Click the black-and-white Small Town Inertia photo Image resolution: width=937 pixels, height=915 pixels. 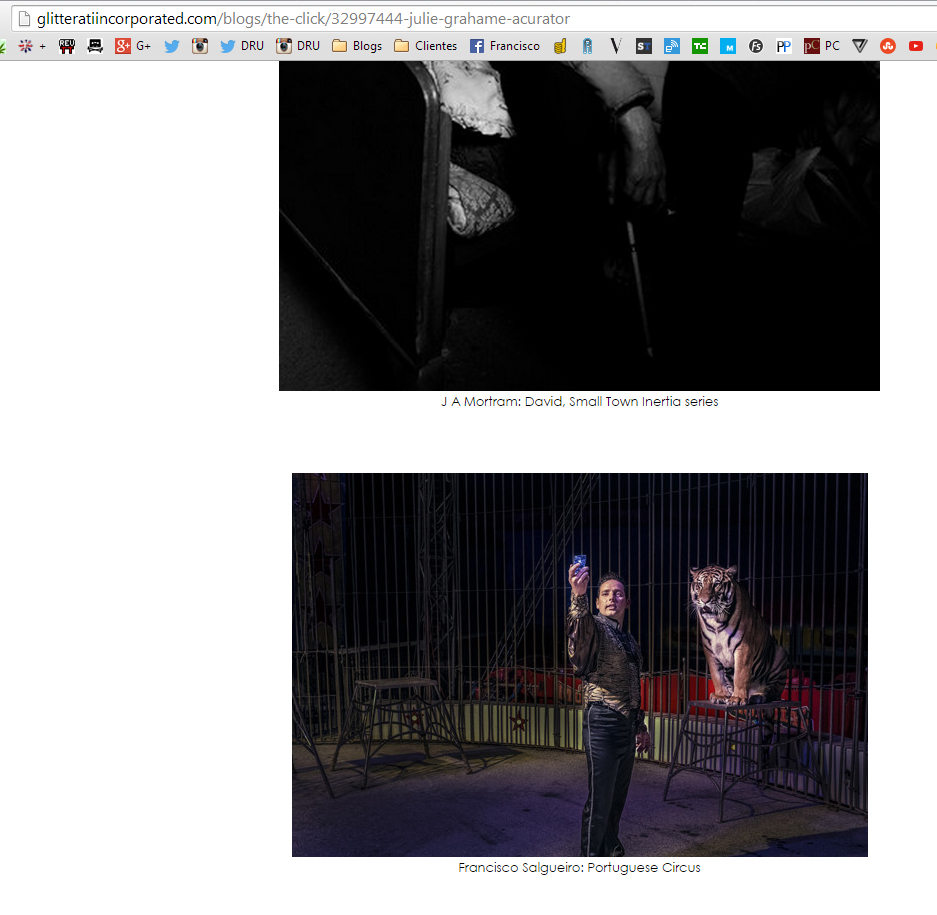579,225
